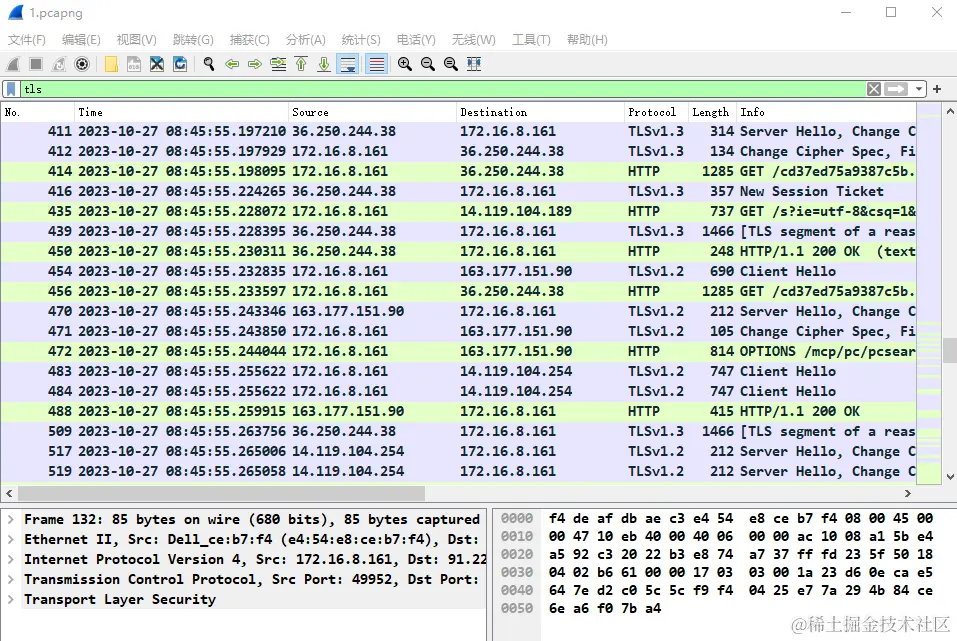Click the go to specific packet icon
This screenshot has height=641, width=957.
click(278, 64)
